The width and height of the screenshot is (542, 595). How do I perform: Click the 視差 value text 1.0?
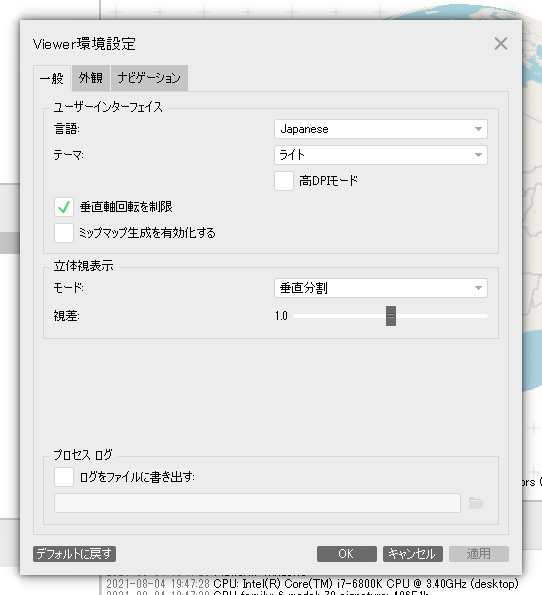(x=281, y=316)
